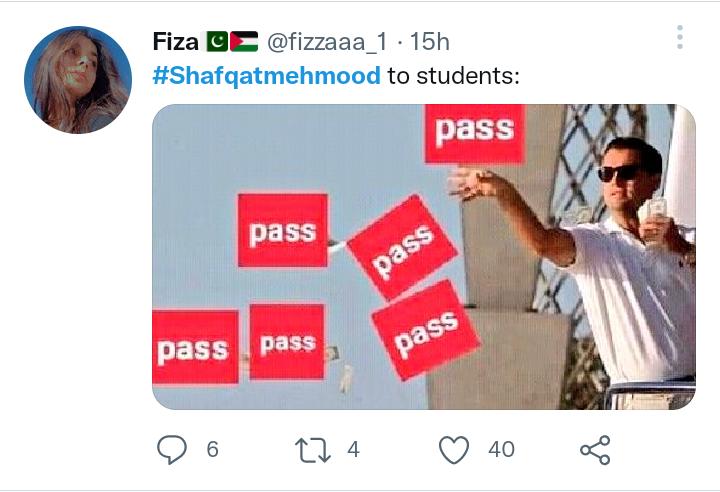Click the topmost red pass label in image

[474, 133]
